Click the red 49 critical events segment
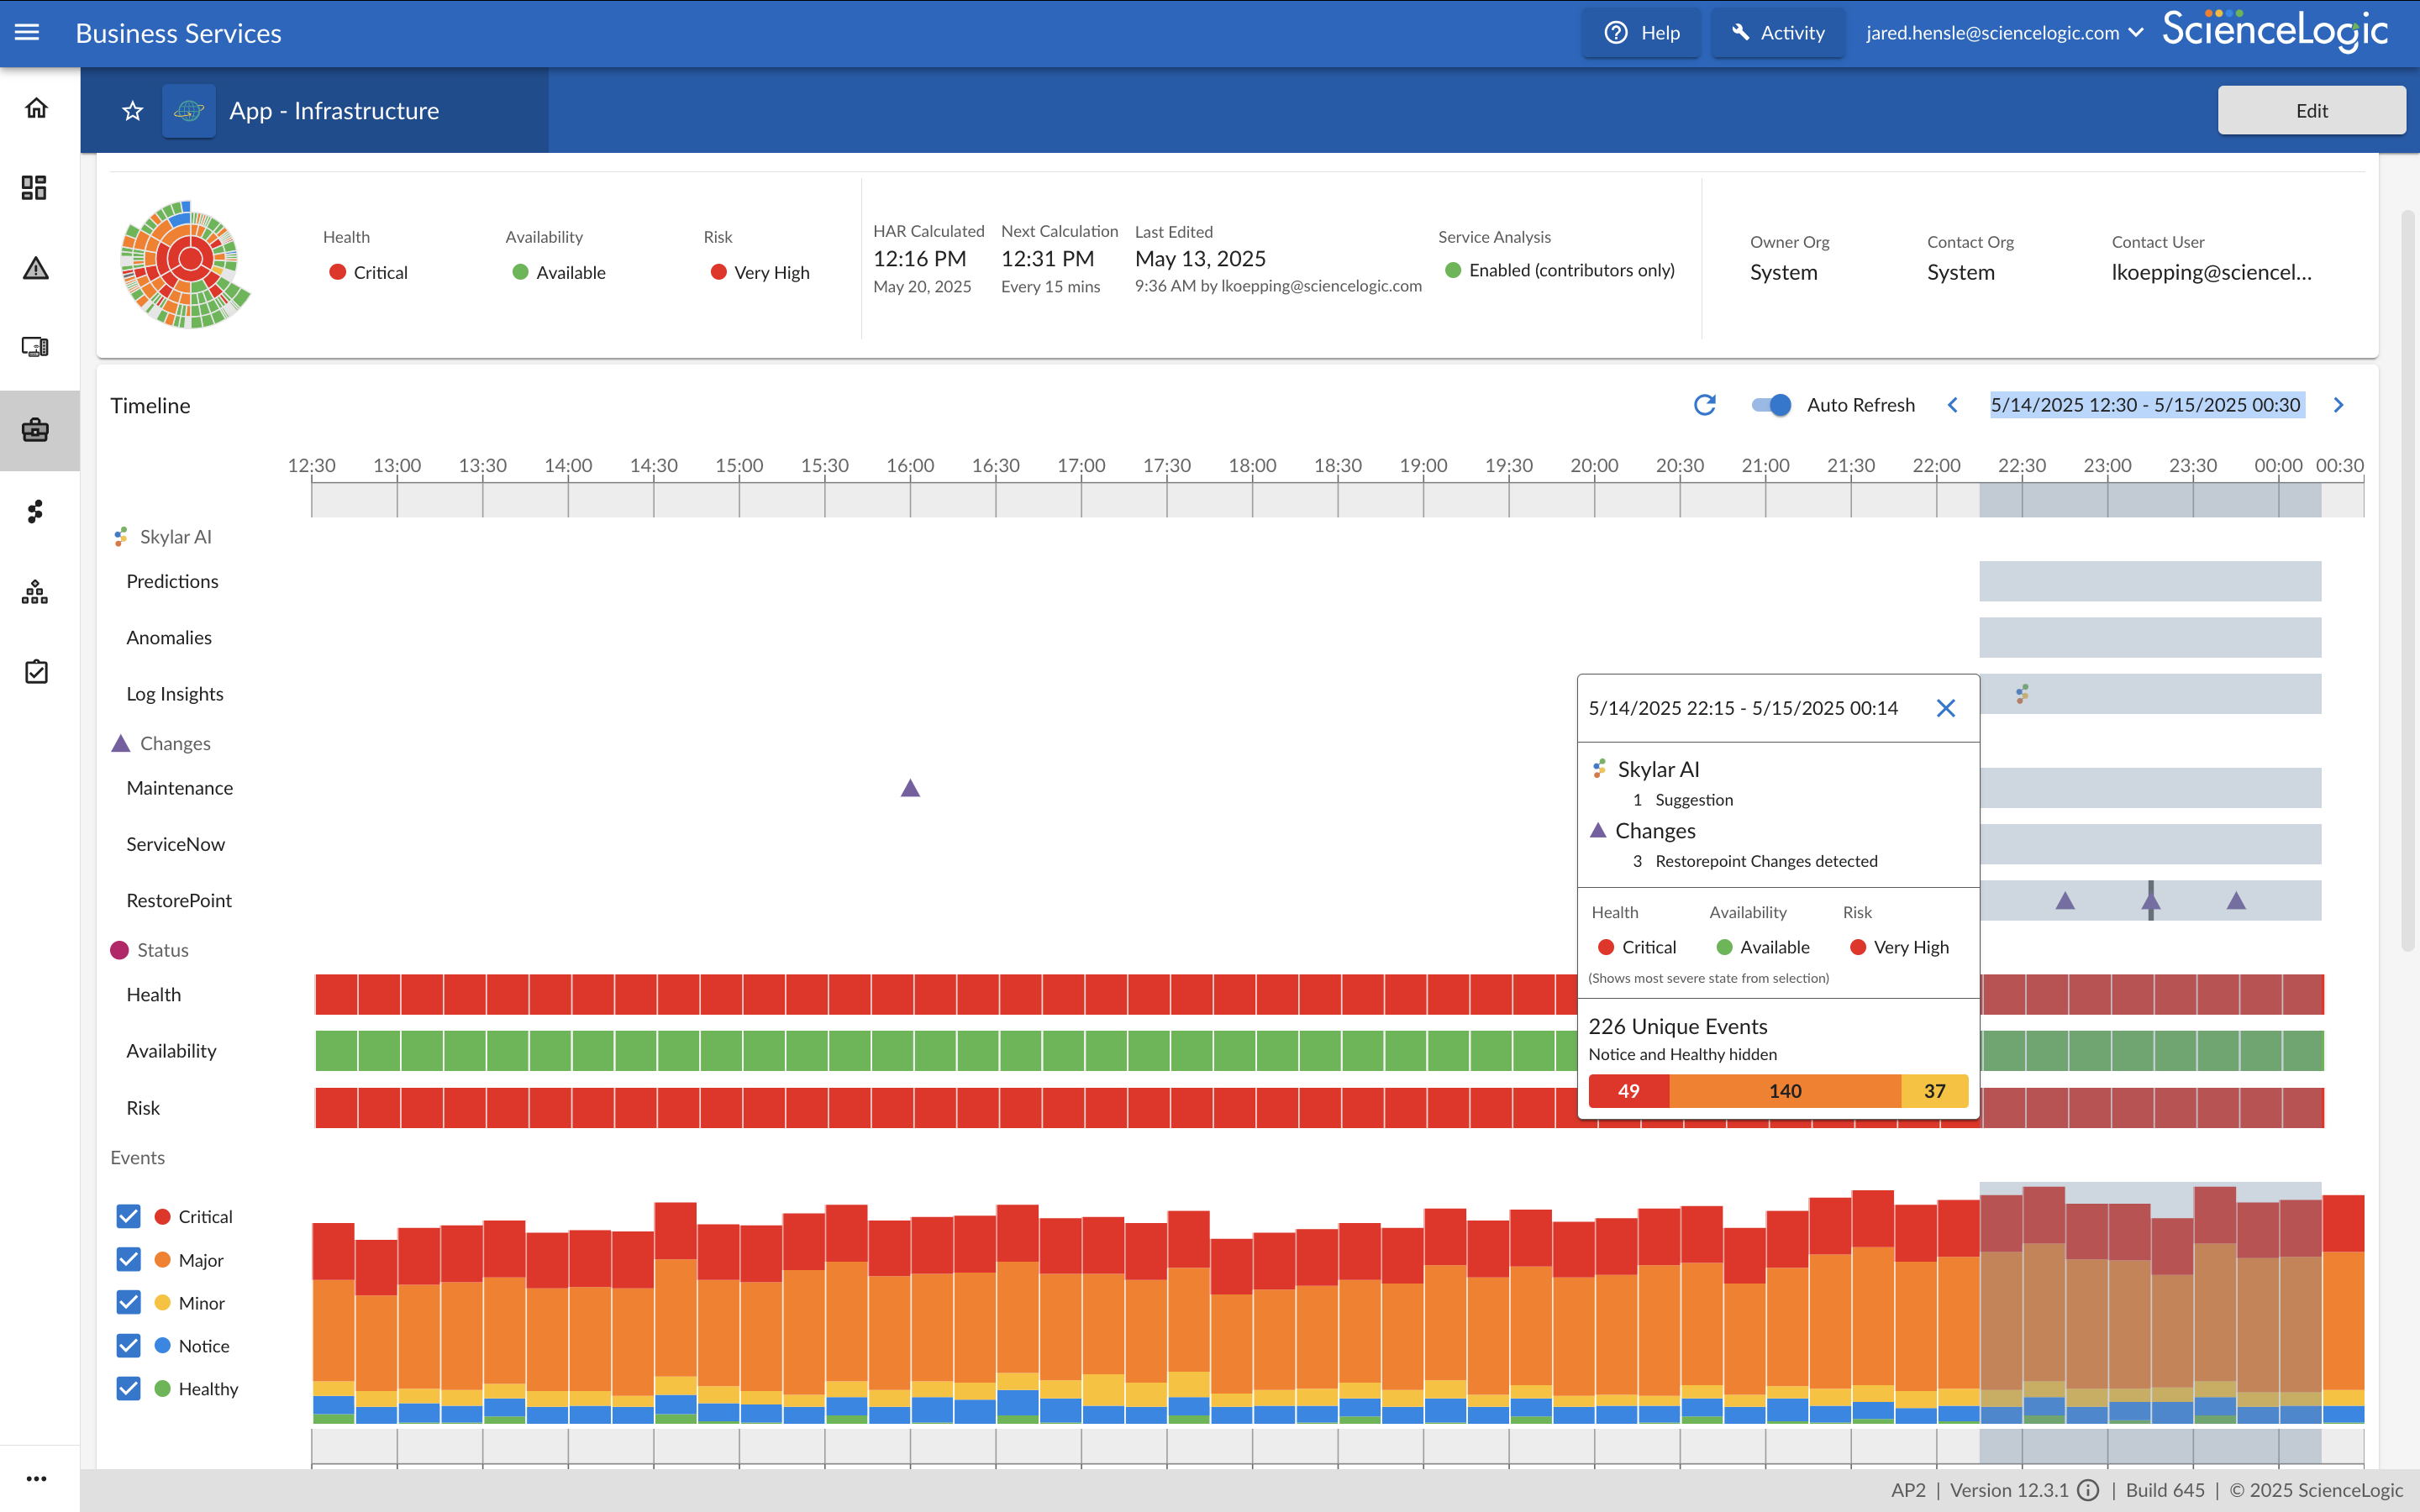The width and height of the screenshot is (2420, 1512). coord(1629,1091)
